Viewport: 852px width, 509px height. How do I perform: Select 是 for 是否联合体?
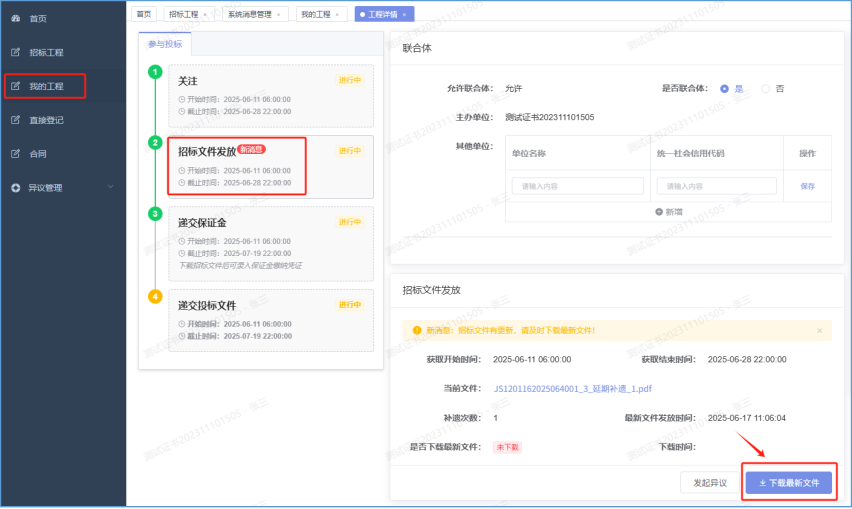724,89
